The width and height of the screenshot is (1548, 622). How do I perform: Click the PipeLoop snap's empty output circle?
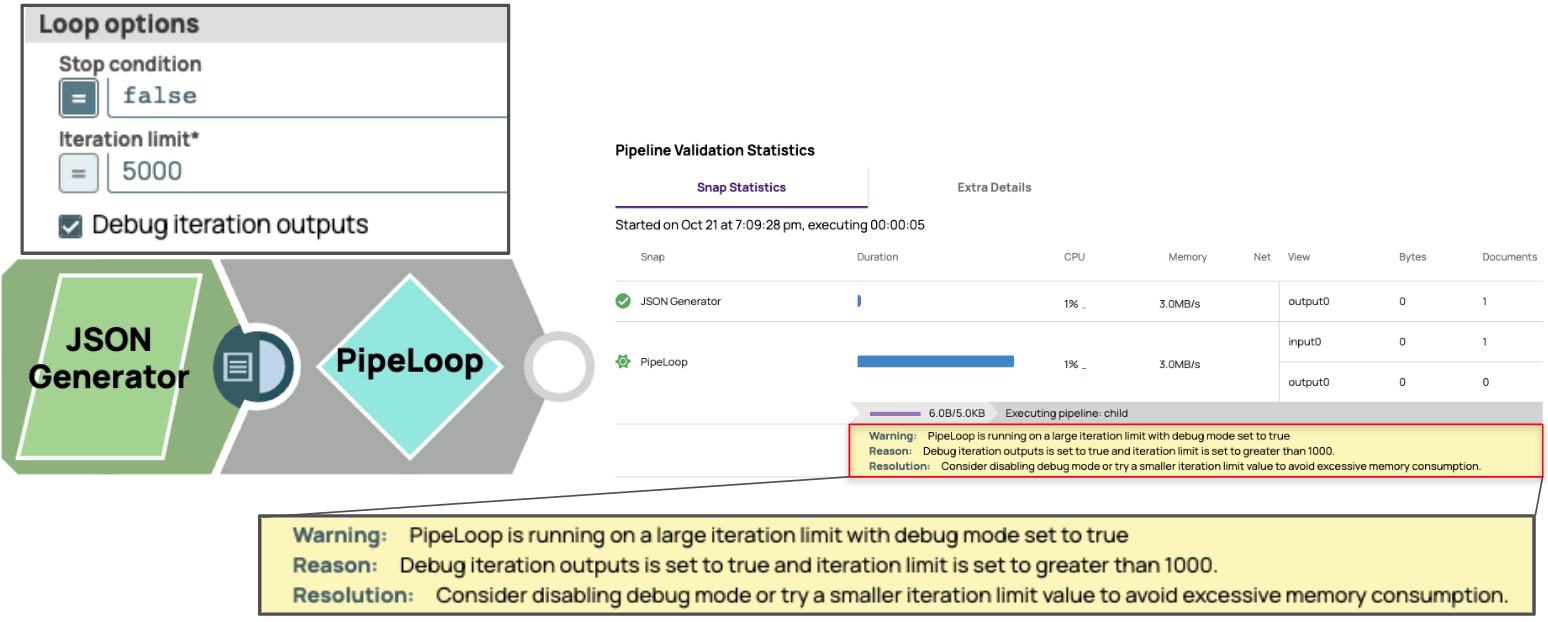tap(558, 367)
